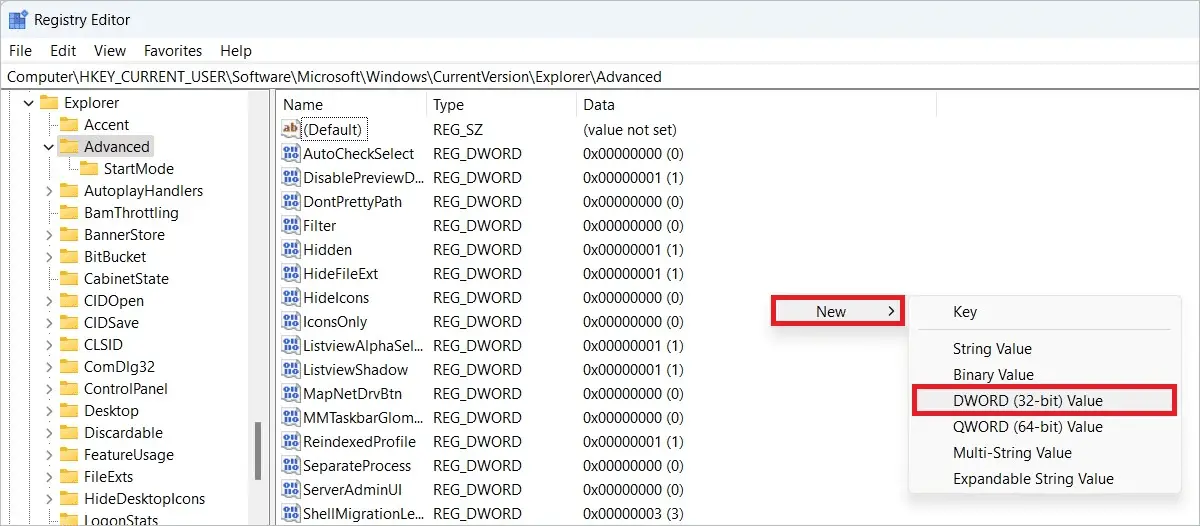
Task: Open the Favorites menu
Action: click(x=173, y=50)
